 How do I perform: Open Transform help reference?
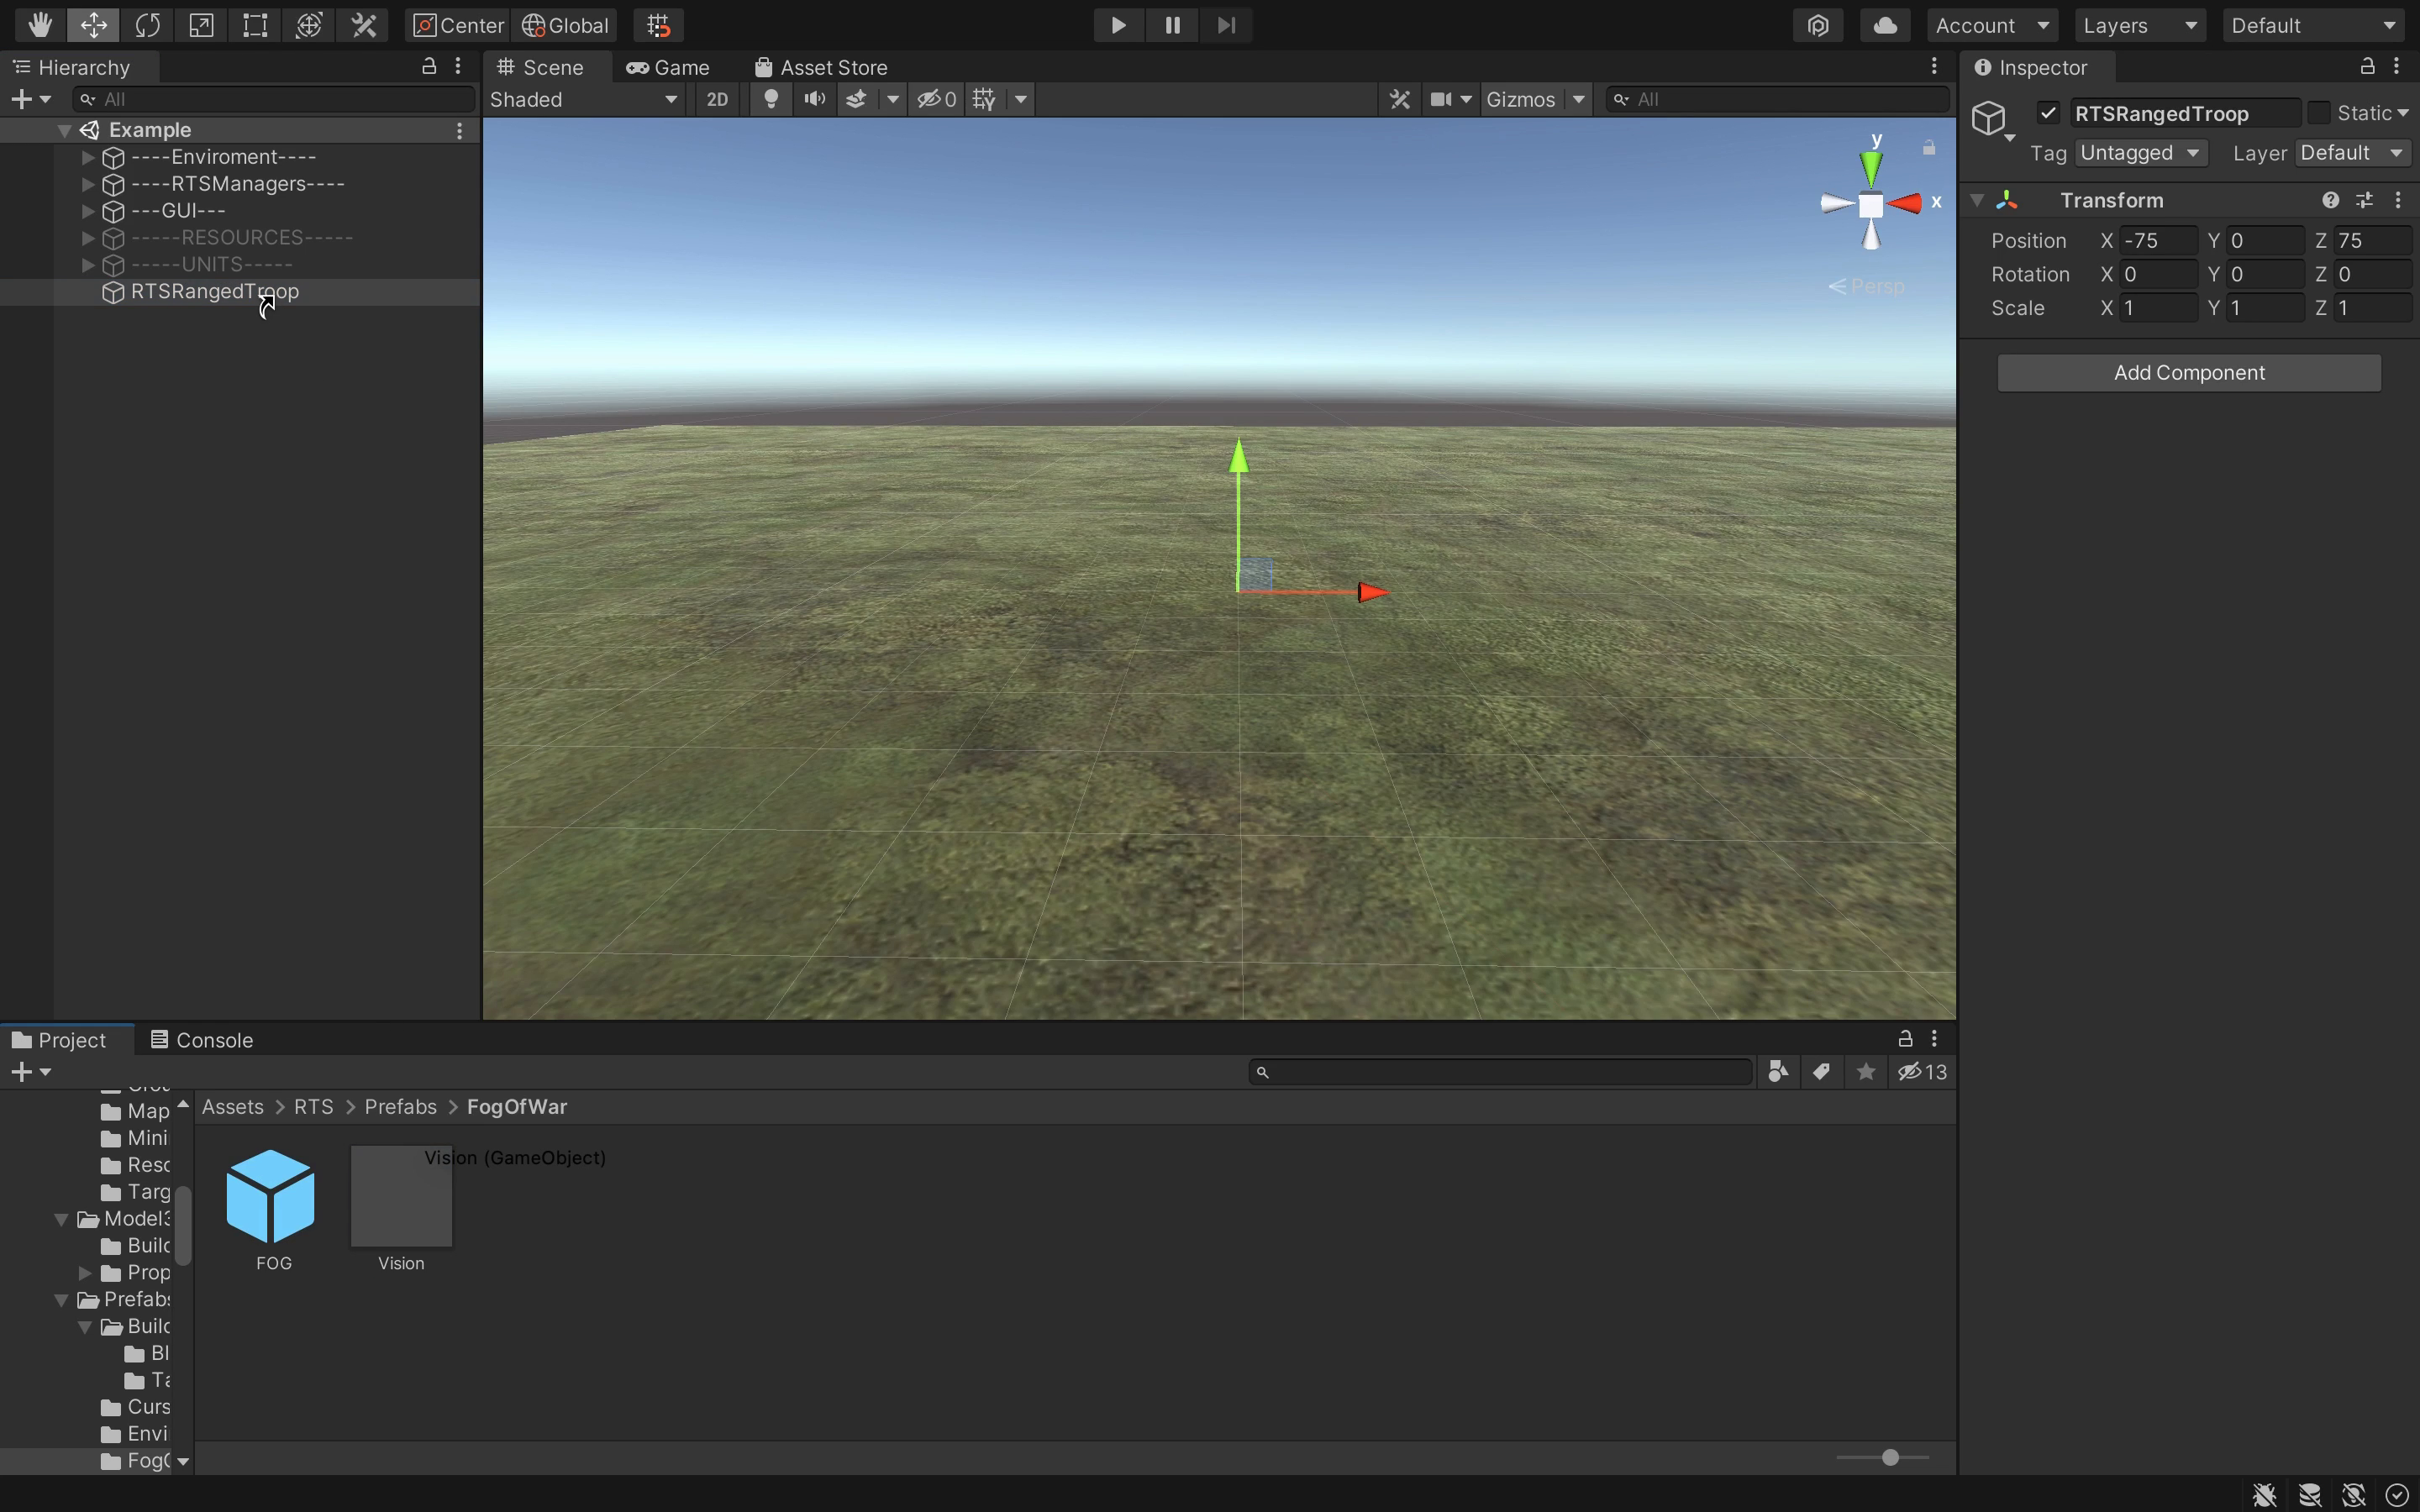(x=2330, y=200)
